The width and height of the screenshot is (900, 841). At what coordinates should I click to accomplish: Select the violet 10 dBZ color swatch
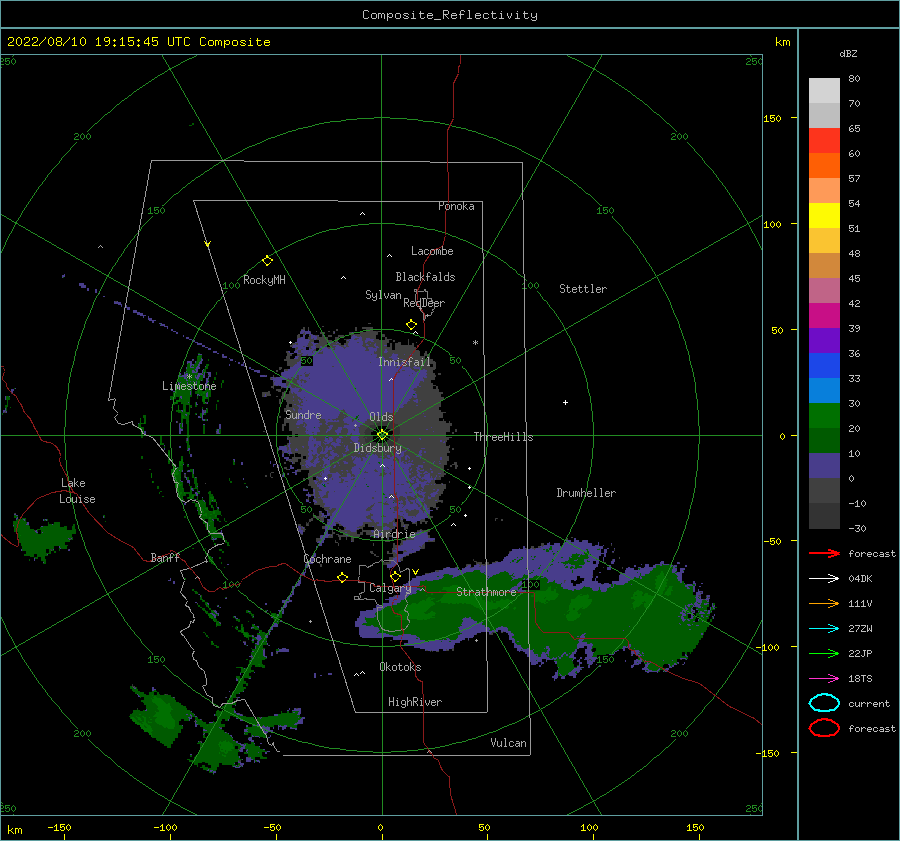pyautogui.click(x=824, y=465)
